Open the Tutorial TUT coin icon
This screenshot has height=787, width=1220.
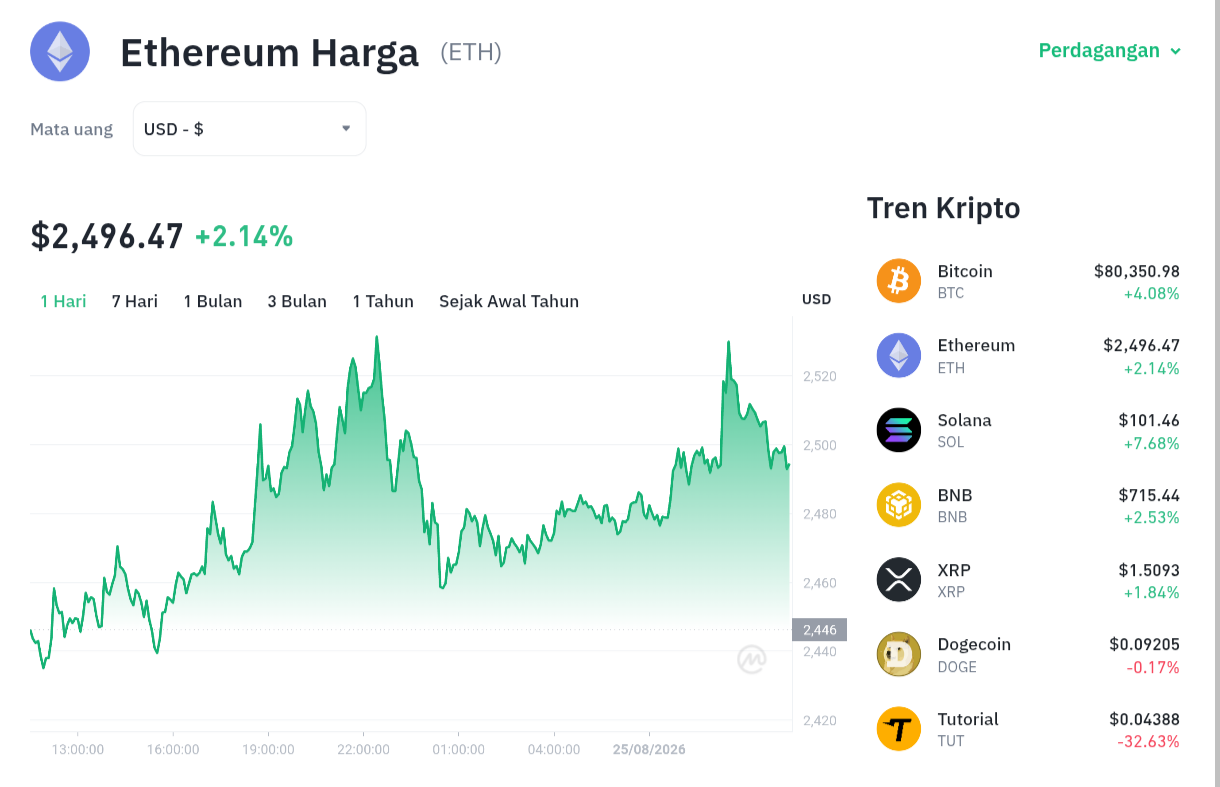(899, 729)
